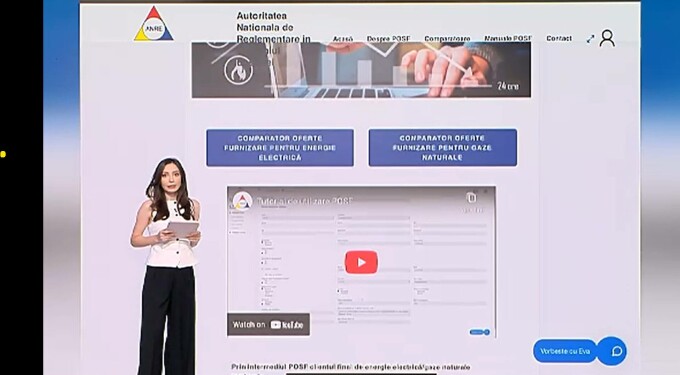The width and height of the screenshot is (680, 375).
Task: Click the banner image with charts
Action: pos(361,70)
